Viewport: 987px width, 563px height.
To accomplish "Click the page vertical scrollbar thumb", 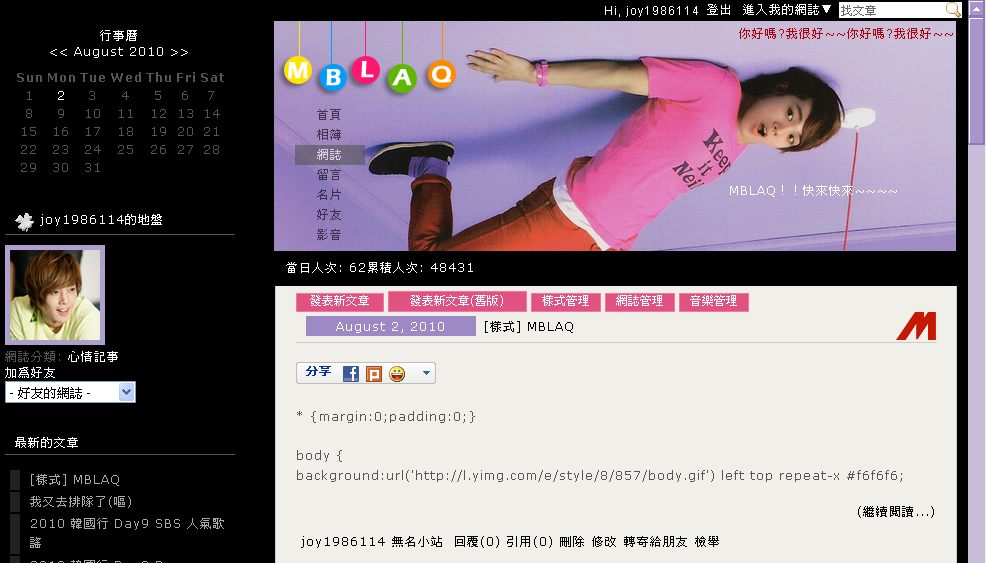I will (x=977, y=82).
